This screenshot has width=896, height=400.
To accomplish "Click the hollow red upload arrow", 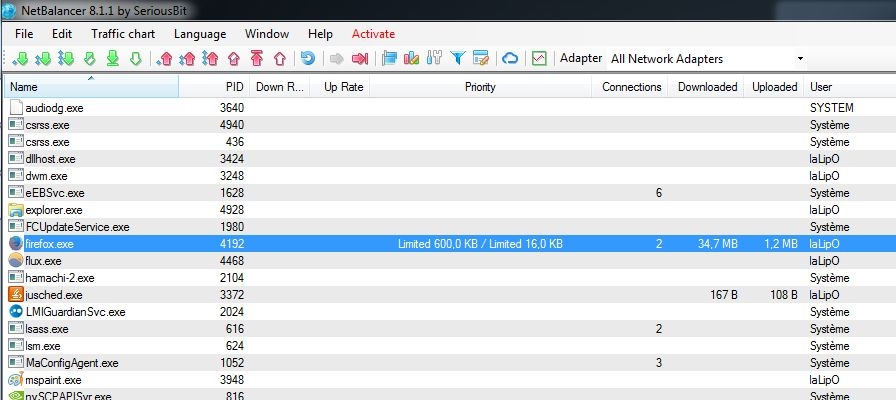I will coord(279,58).
